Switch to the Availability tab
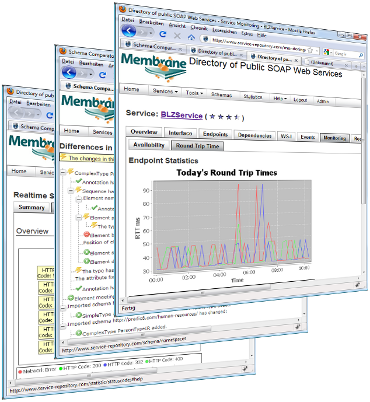 click(149, 145)
